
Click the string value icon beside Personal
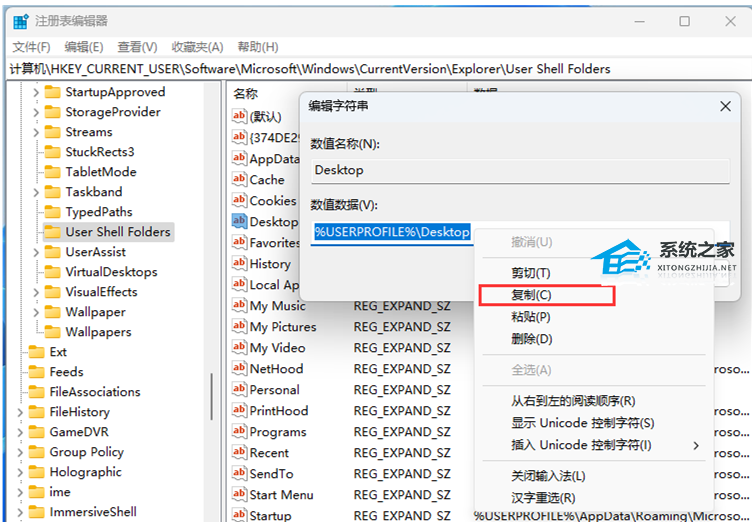[x=239, y=389]
